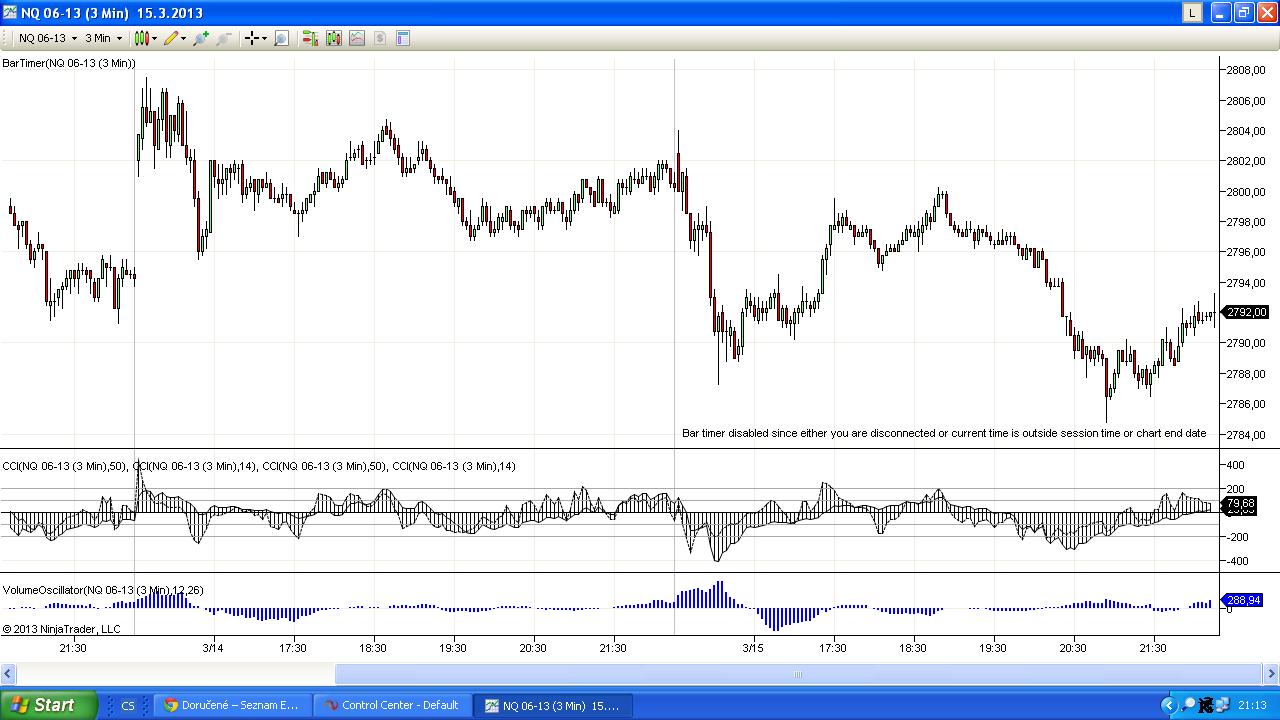Image resolution: width=1280 pixels, height=720 pixels.
Task: Expand the cursor type dropdown arrow
Action: pyautogui.click(x=264, y=39)
